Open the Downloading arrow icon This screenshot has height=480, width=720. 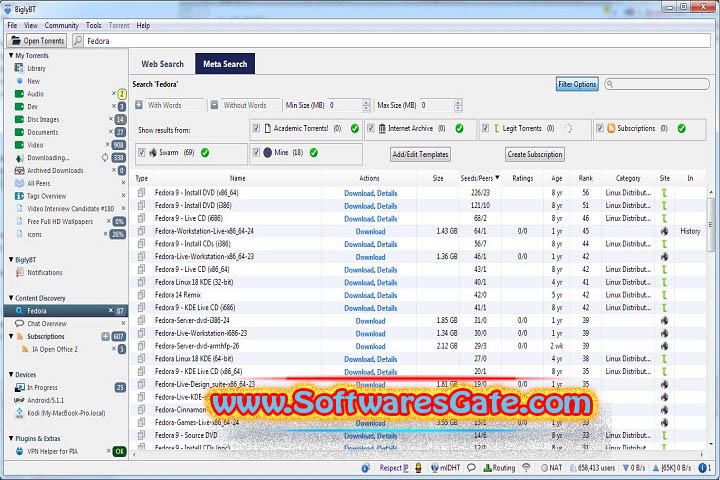[x=19, y=158]
